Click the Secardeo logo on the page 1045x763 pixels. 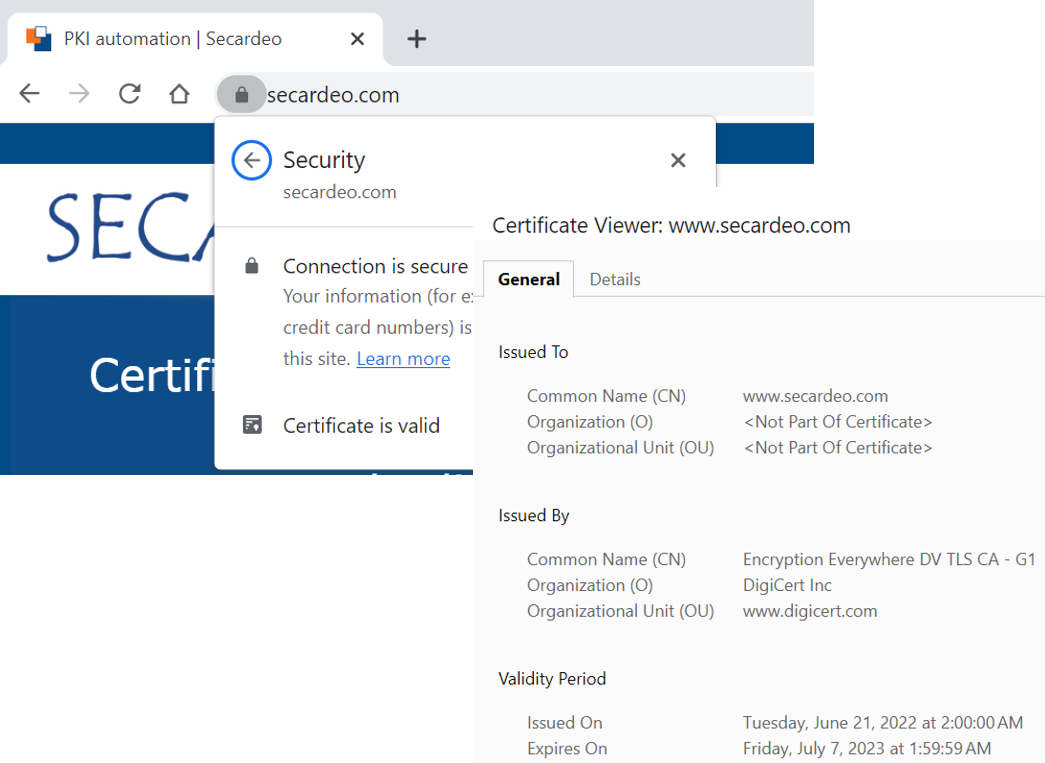(x=130, y=228)
